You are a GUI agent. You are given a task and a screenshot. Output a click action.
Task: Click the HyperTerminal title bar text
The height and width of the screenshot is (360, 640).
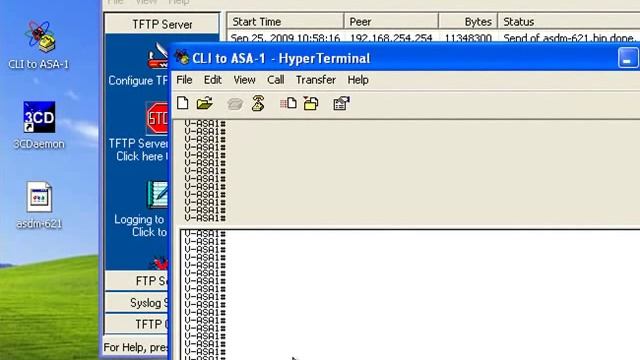coord(281,58)
